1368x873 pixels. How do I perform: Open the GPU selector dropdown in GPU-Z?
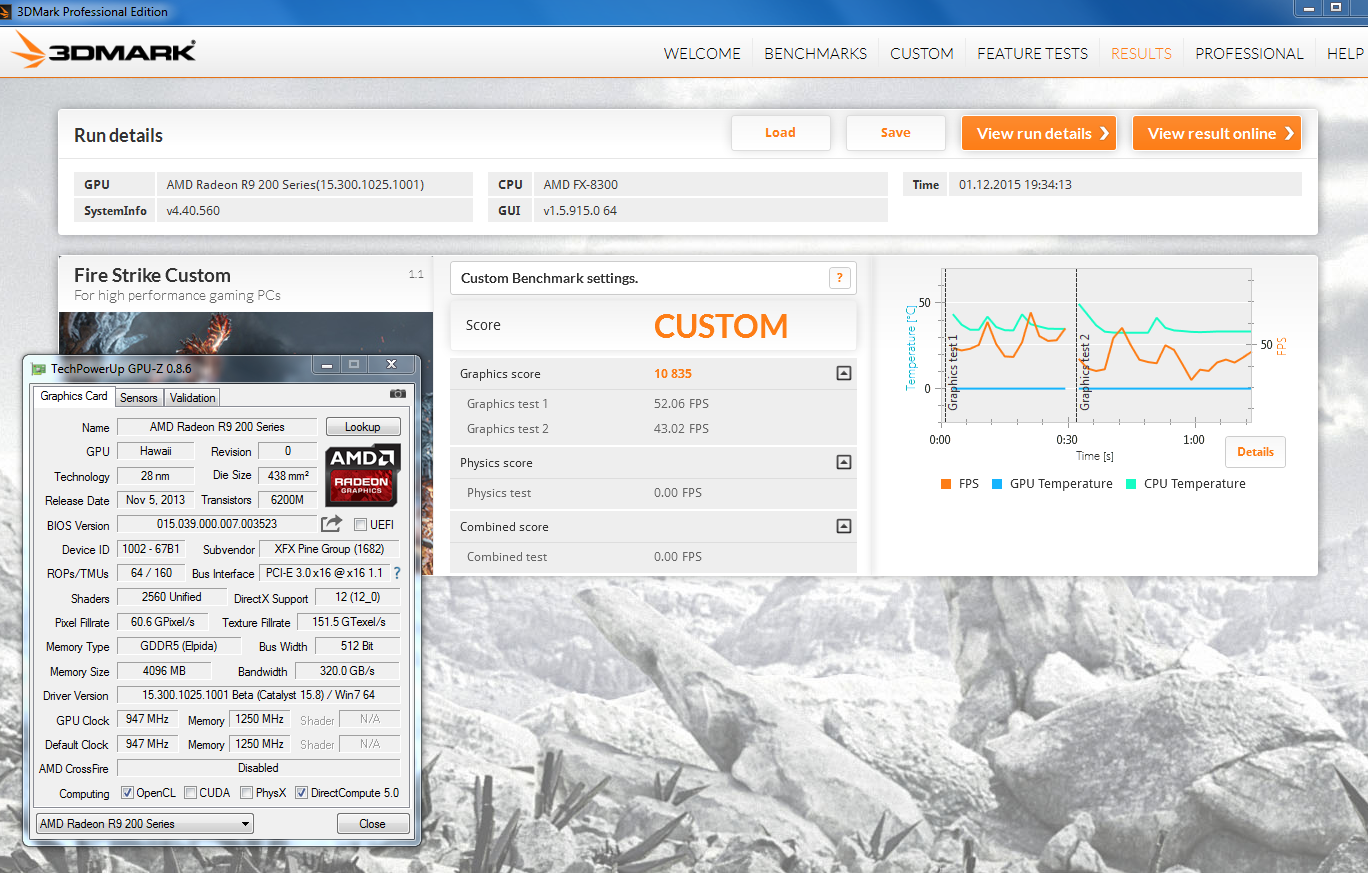(x=144, y=824)
